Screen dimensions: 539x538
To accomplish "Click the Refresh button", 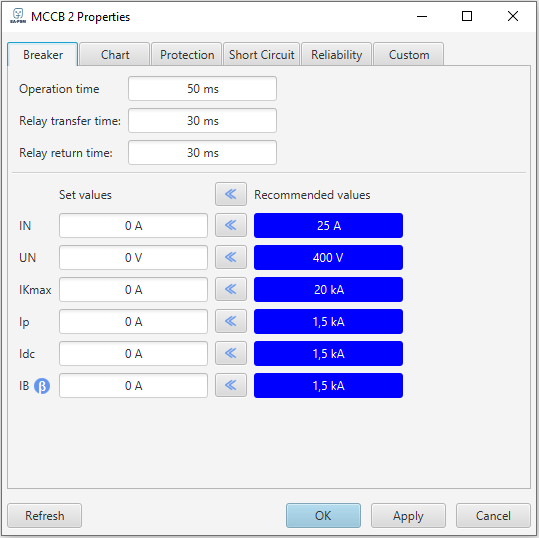I will click(45, 516).
